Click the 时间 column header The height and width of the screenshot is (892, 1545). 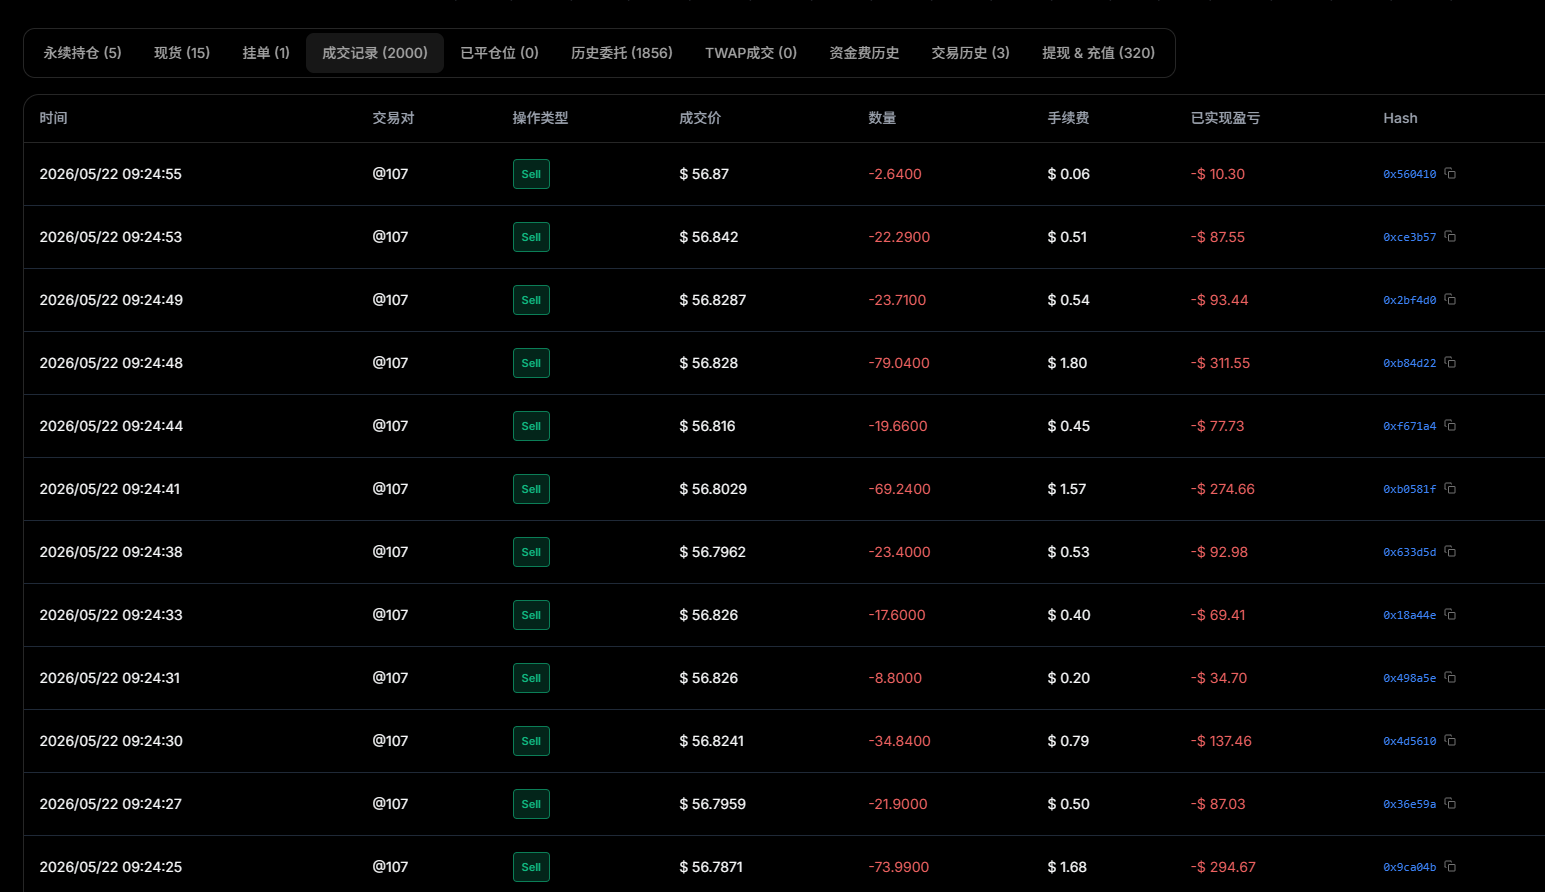[x=53, y=118]
